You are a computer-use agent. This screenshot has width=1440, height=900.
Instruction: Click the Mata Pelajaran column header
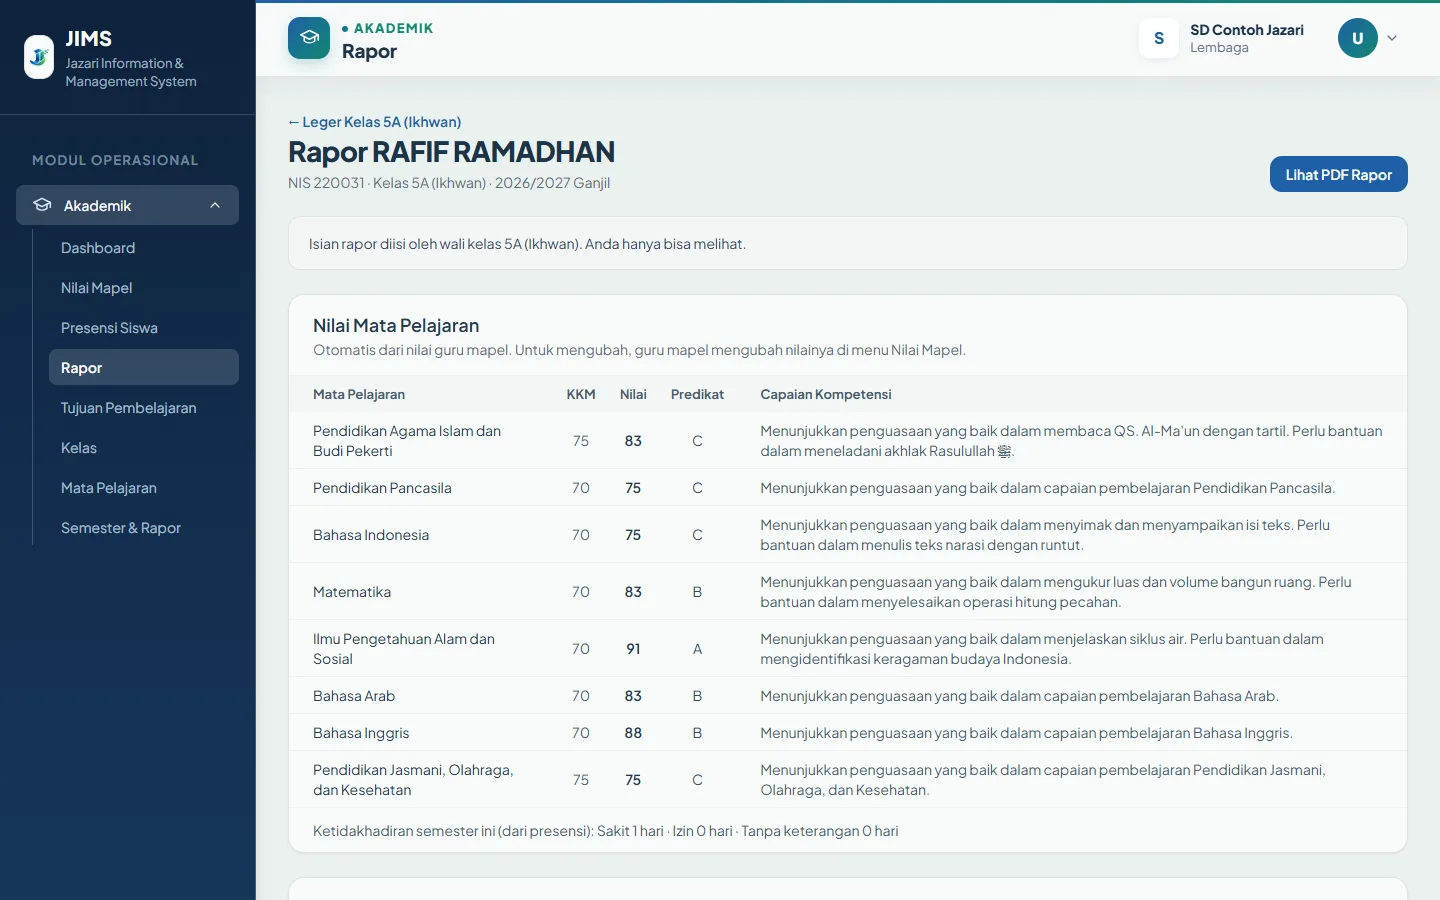pyautogui.click(x=359, y=394)
